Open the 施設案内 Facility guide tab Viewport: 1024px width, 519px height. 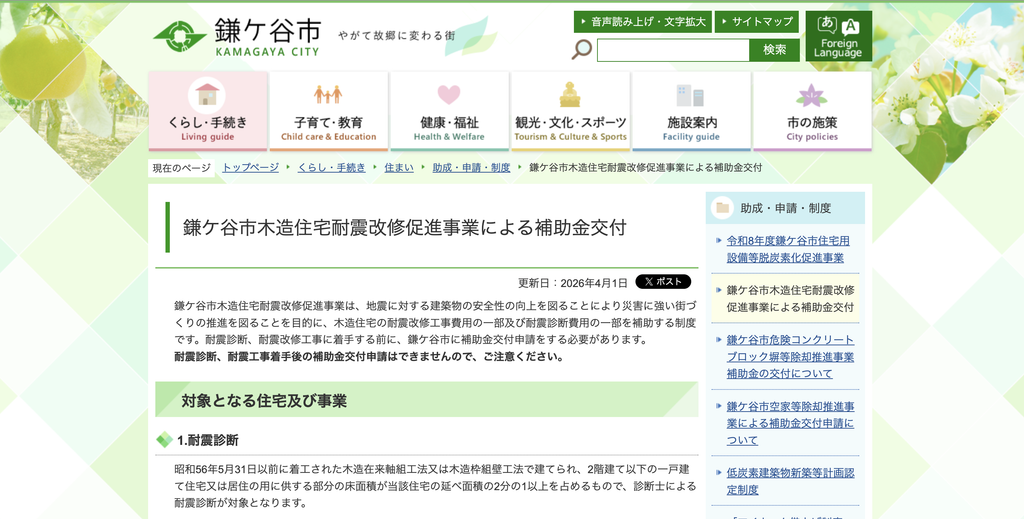(x=691, y=111)
